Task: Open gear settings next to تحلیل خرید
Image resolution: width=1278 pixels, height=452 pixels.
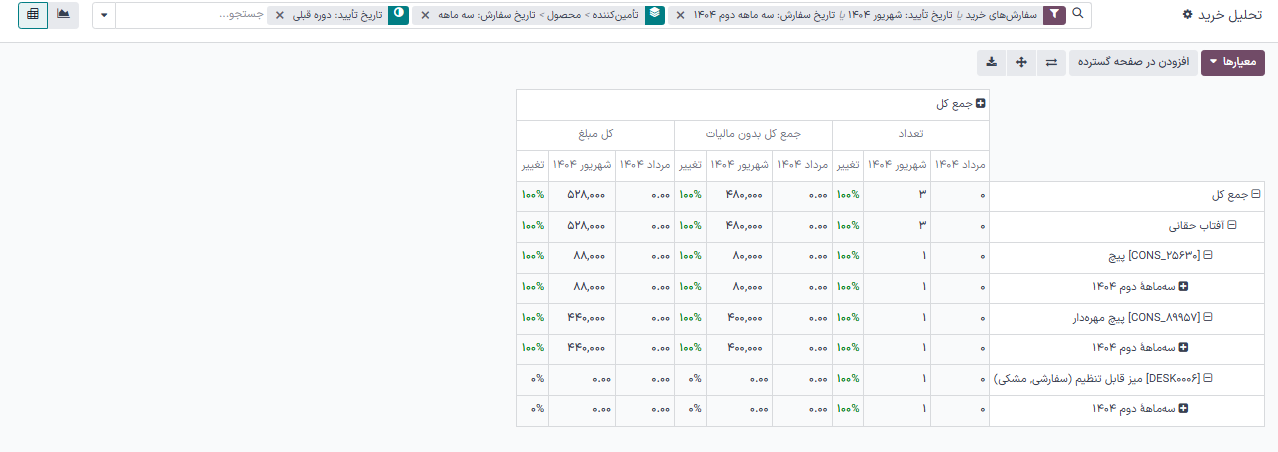Action: pos(1188,15)
